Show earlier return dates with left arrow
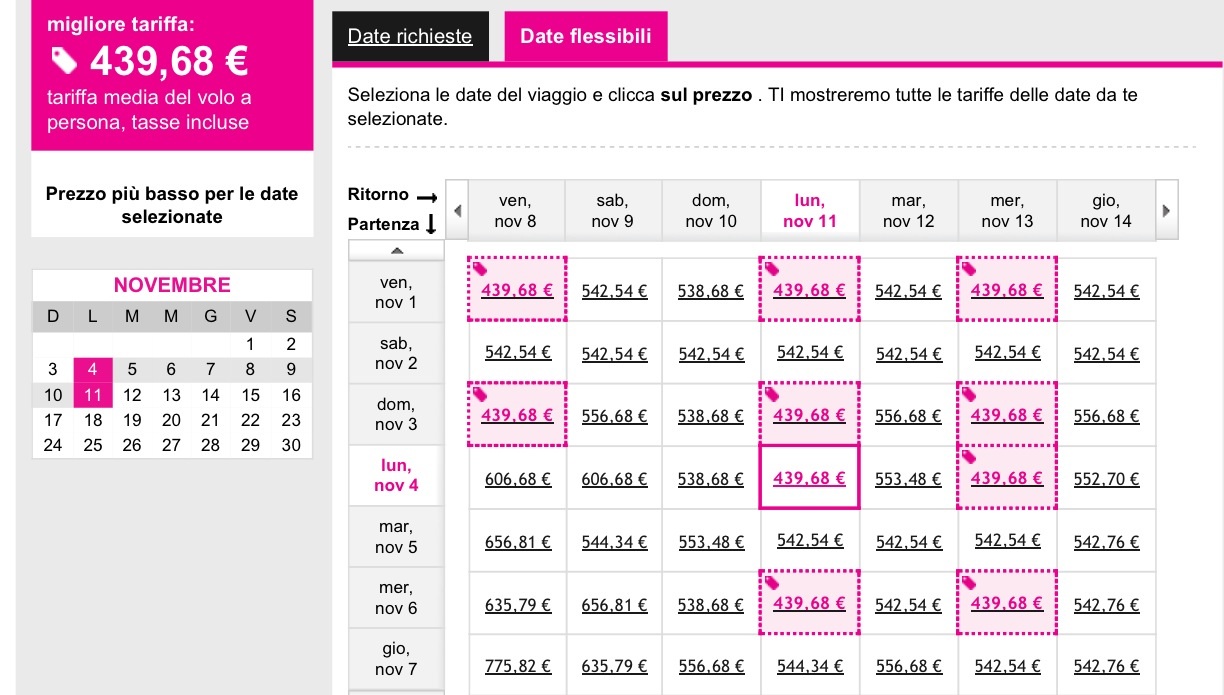The image size is (1224, 695). (457, 211)
